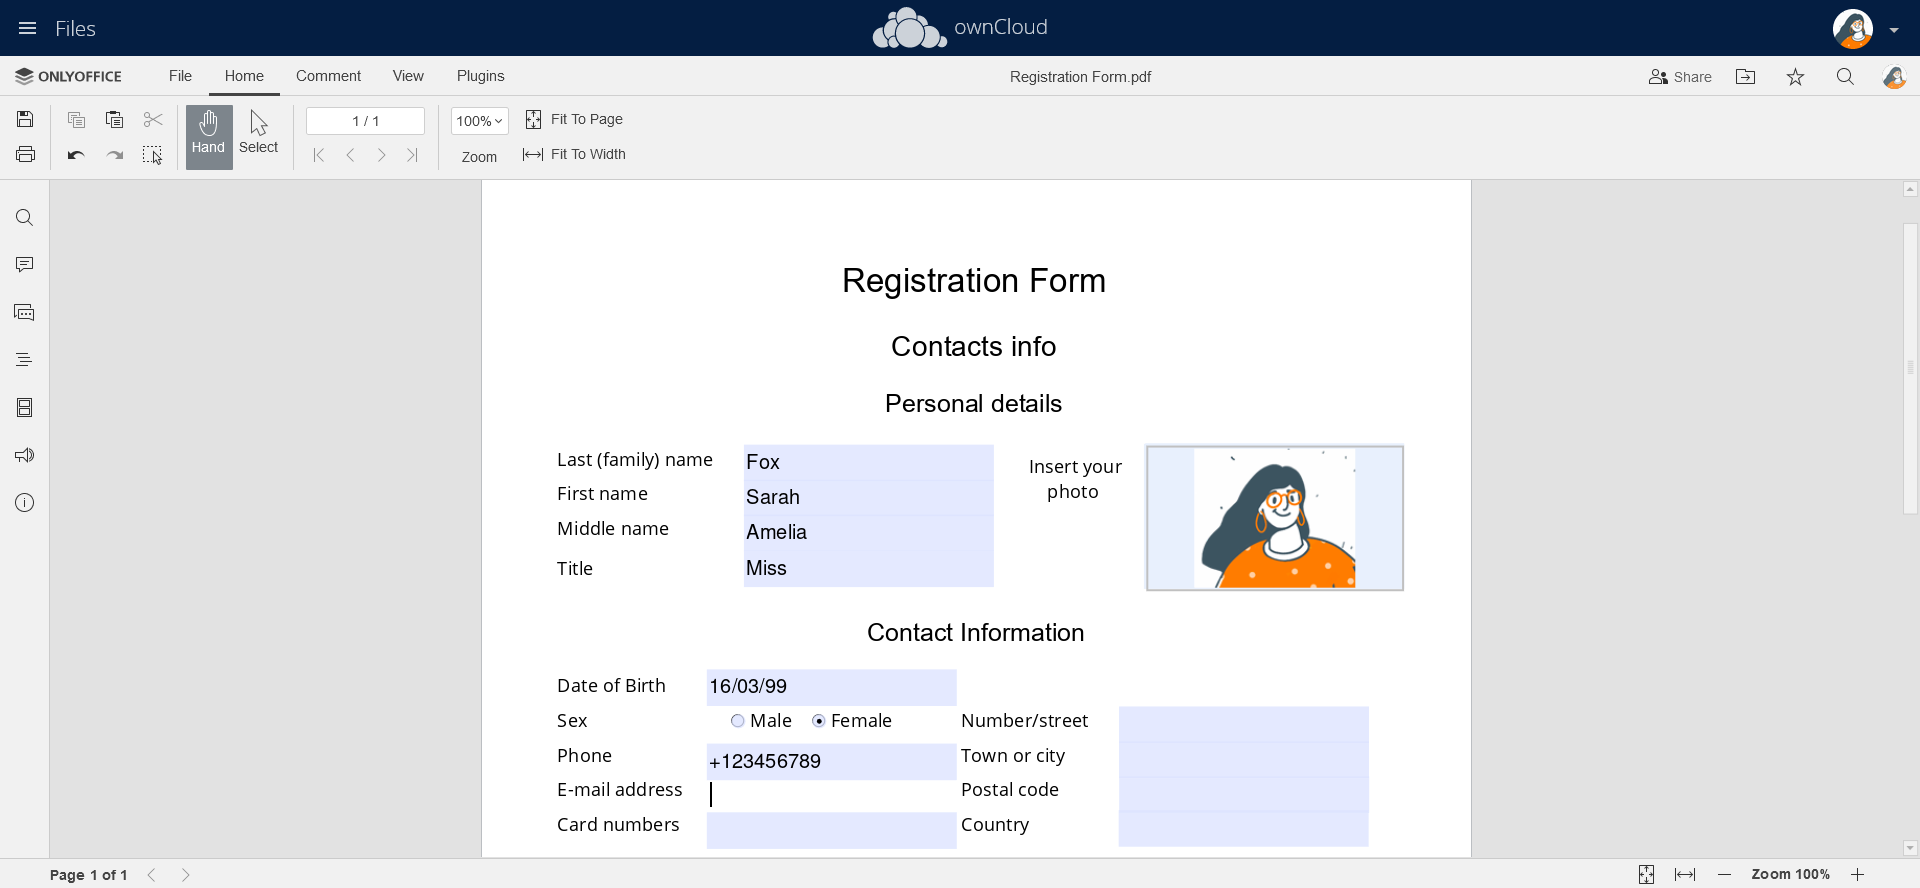Open the 100% zoom dropdown

click(x=479, y=121)
